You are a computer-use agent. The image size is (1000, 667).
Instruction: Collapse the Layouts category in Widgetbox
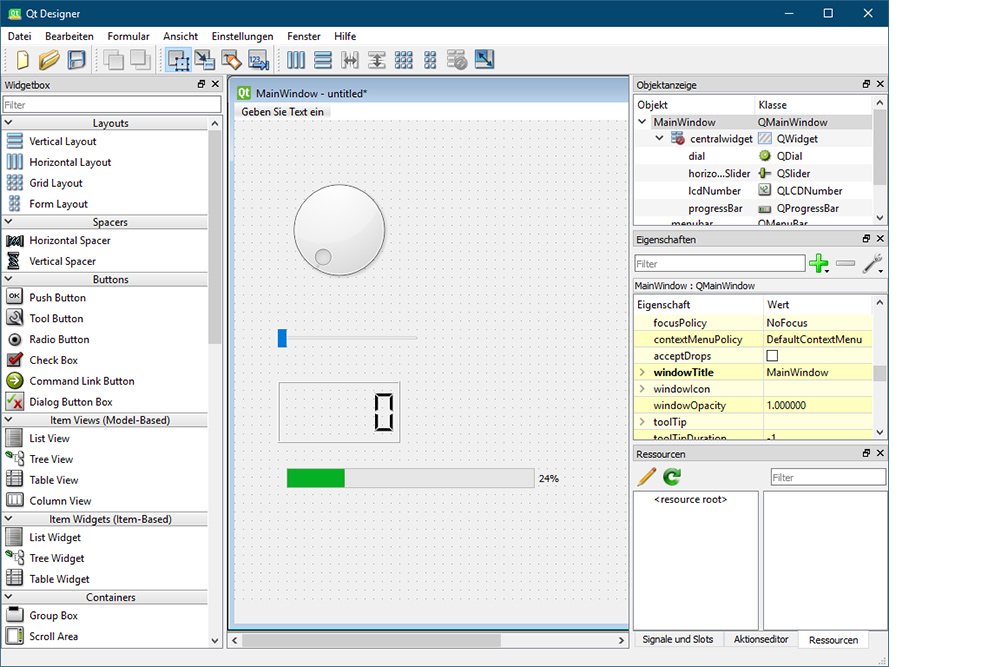9,122
